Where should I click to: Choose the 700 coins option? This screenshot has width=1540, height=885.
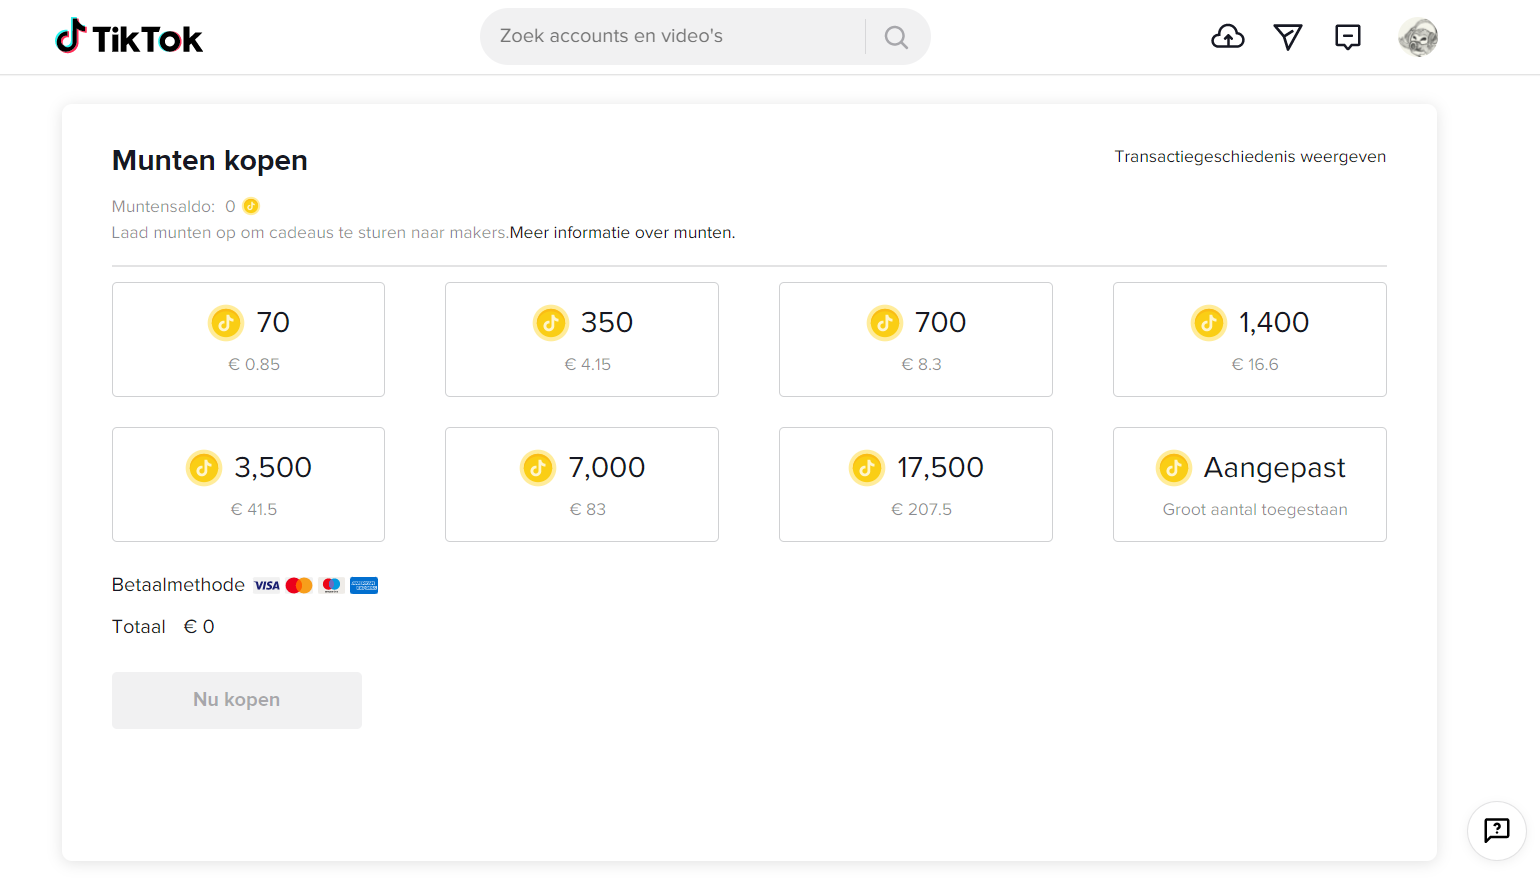915,339
